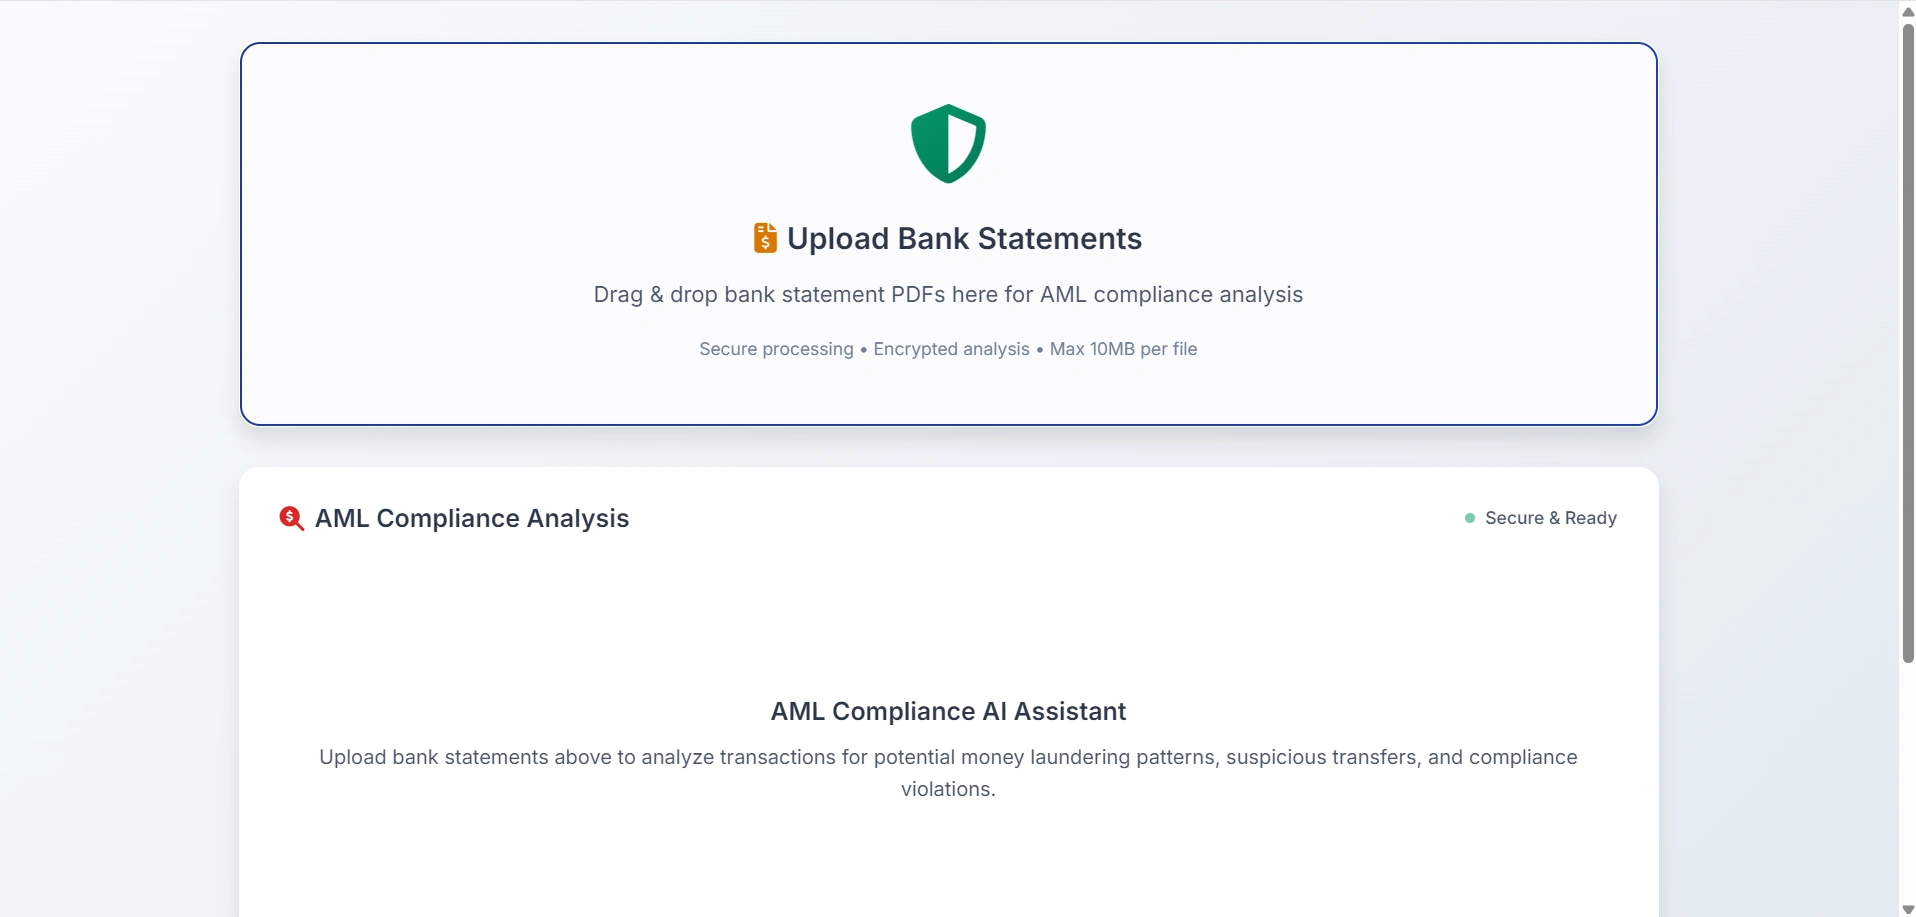Screen dimensions: 1916x917
Task: Click the word 'violations.' in the description
Action: (948, 789)
